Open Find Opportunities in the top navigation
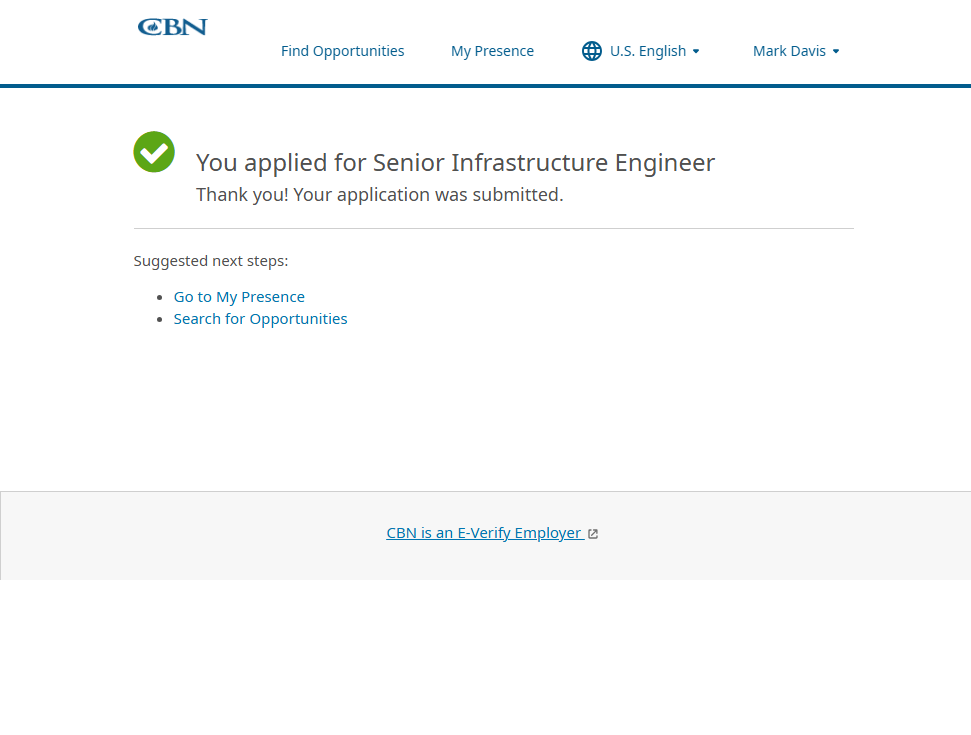Image resolution: width=971 pixels, height=735 pixels. click(x=342, y=51)
